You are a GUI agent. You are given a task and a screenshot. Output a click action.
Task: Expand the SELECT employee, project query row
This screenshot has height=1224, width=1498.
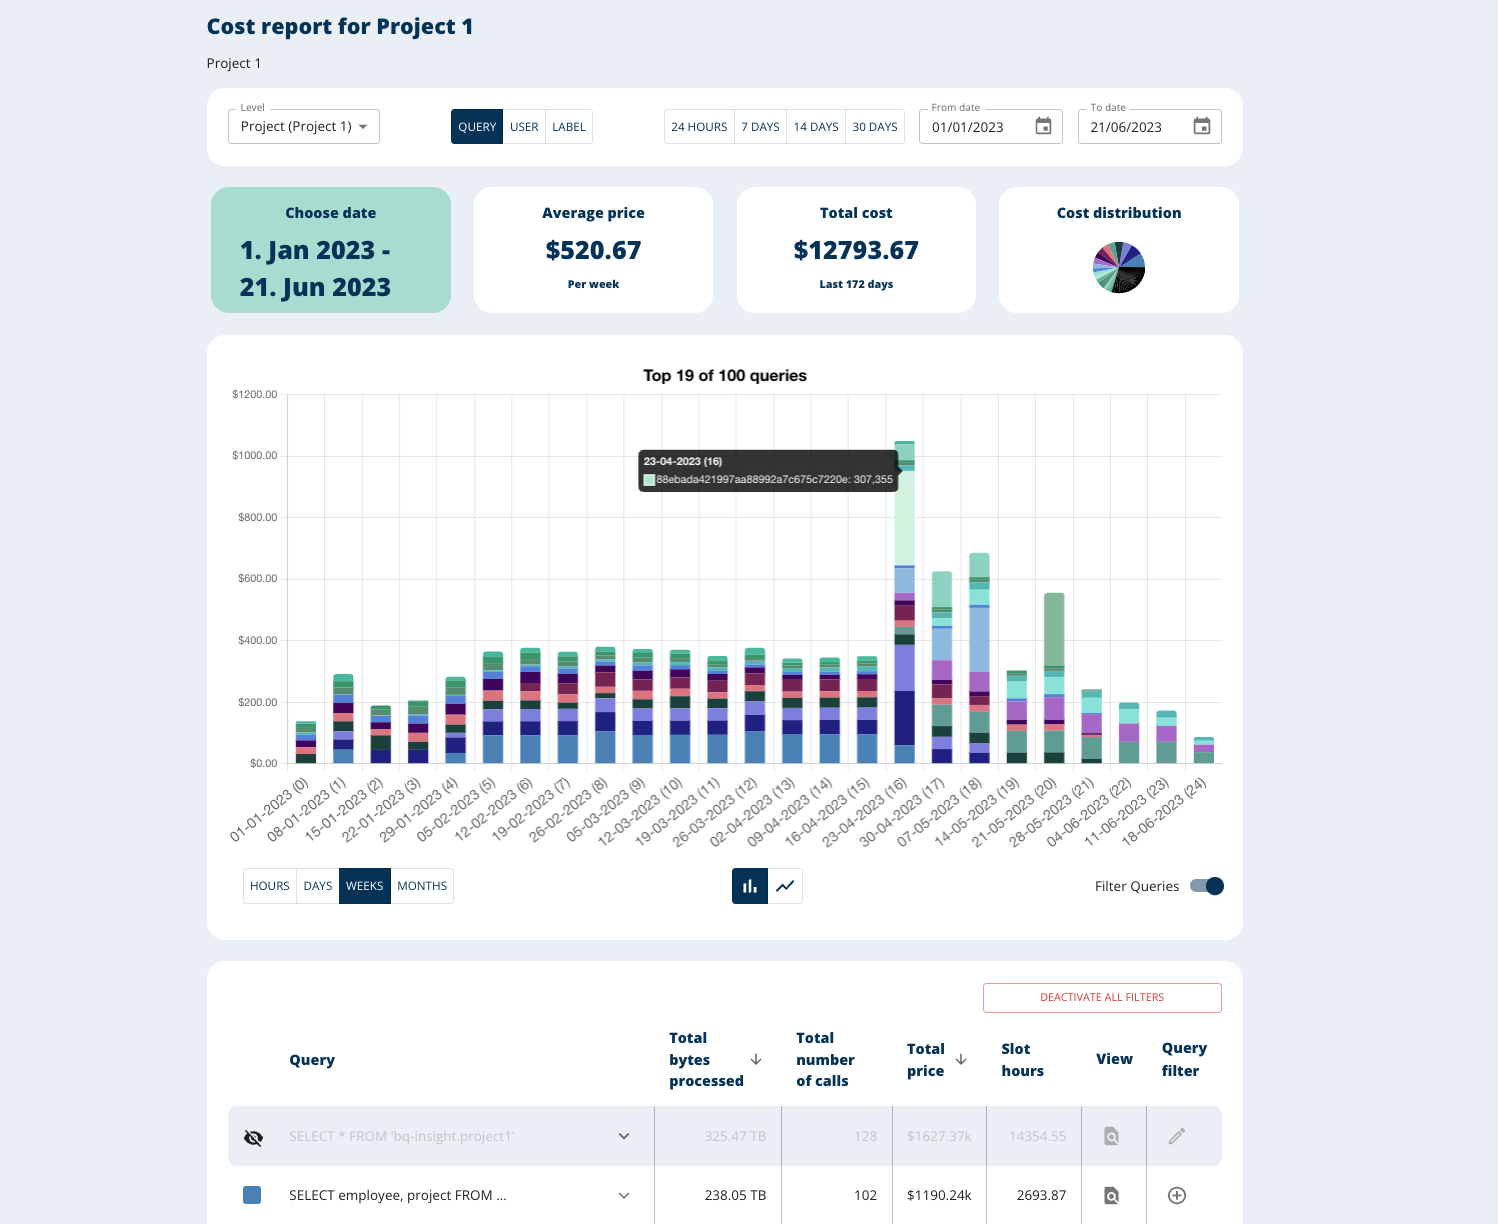(624, 1195)
